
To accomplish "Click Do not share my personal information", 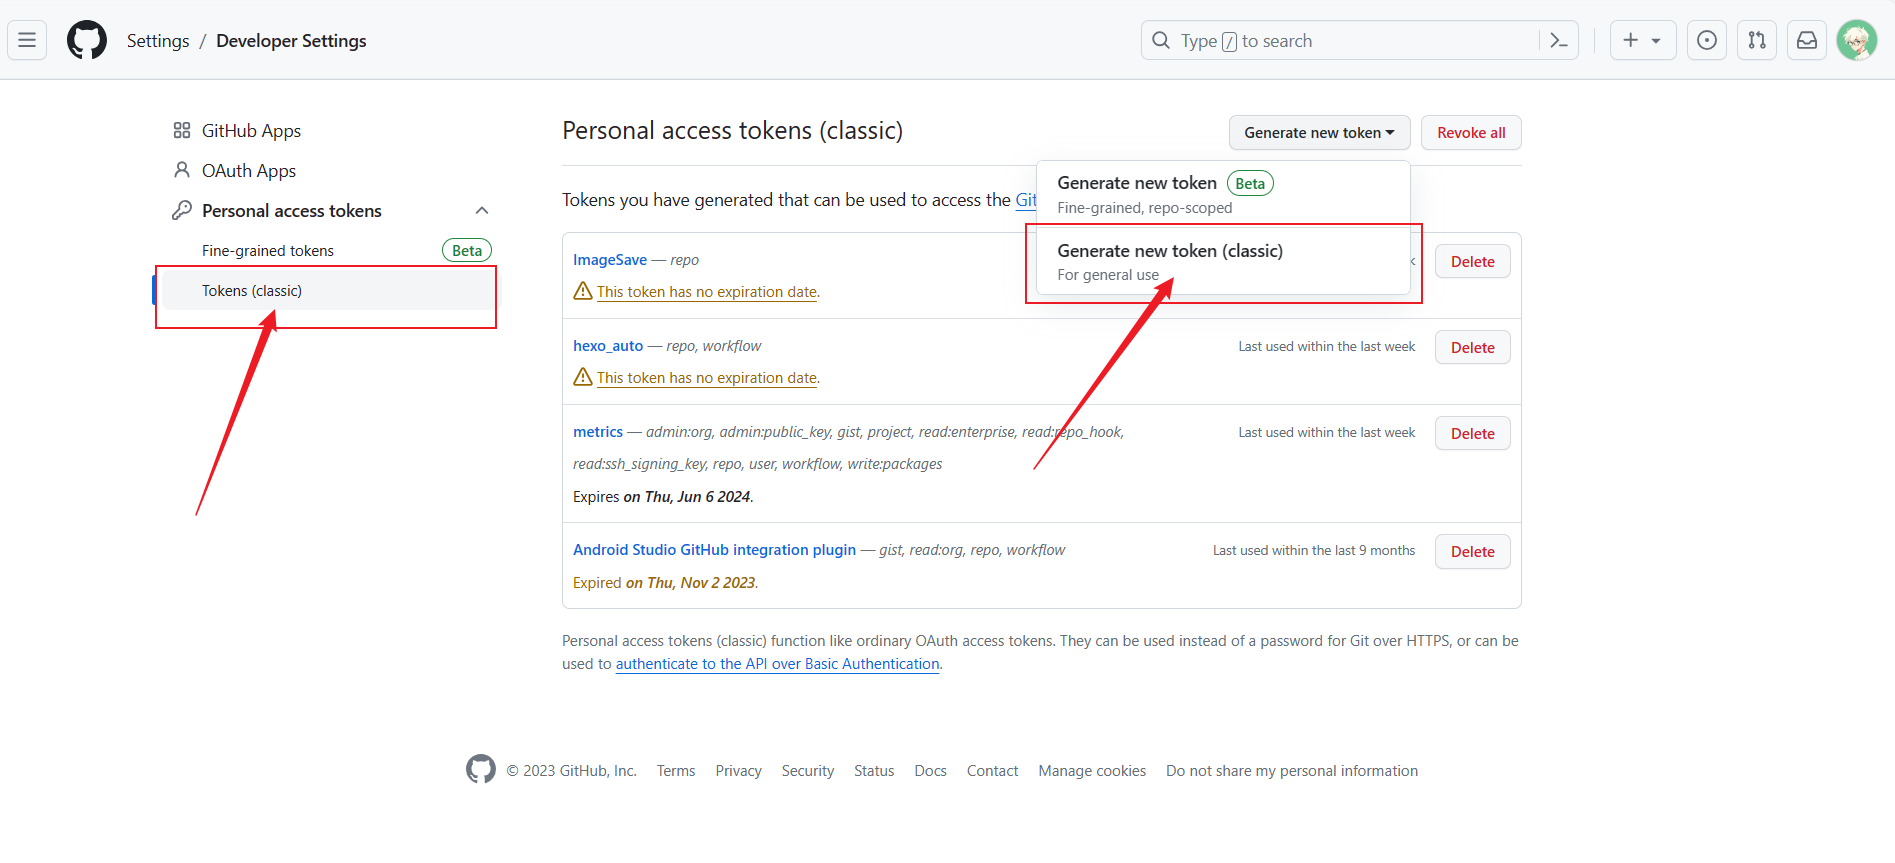I will (x=1292, y=770).
